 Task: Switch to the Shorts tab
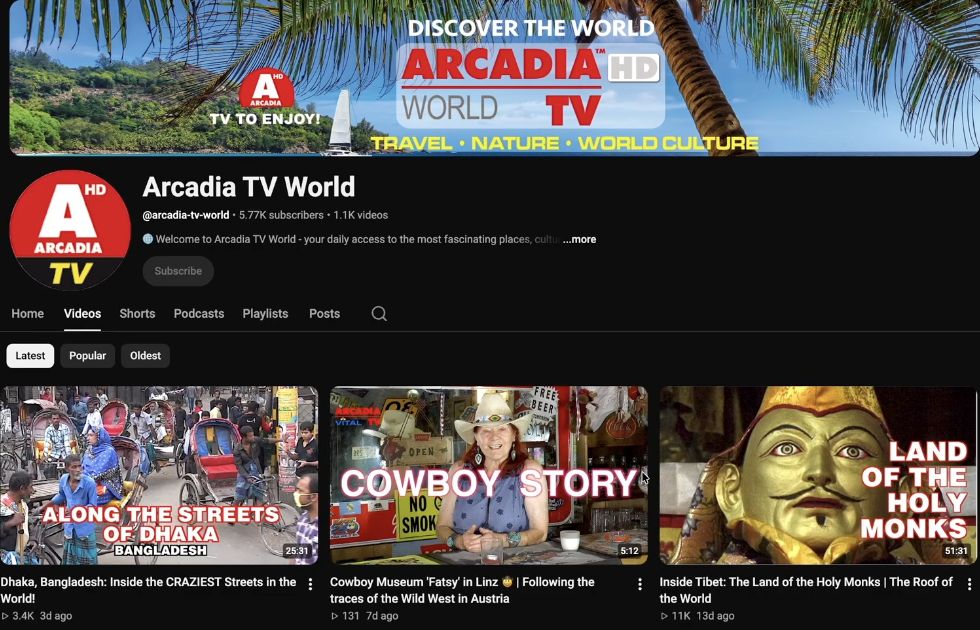click(137, 314)
